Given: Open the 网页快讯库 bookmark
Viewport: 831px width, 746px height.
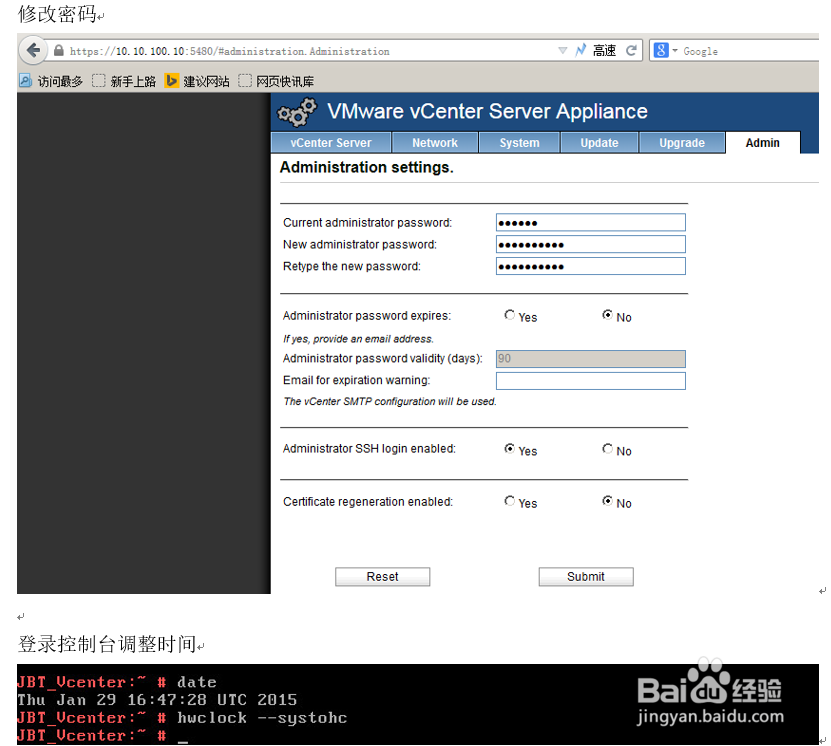Looking at the screenshot, I should pos(276,81).
